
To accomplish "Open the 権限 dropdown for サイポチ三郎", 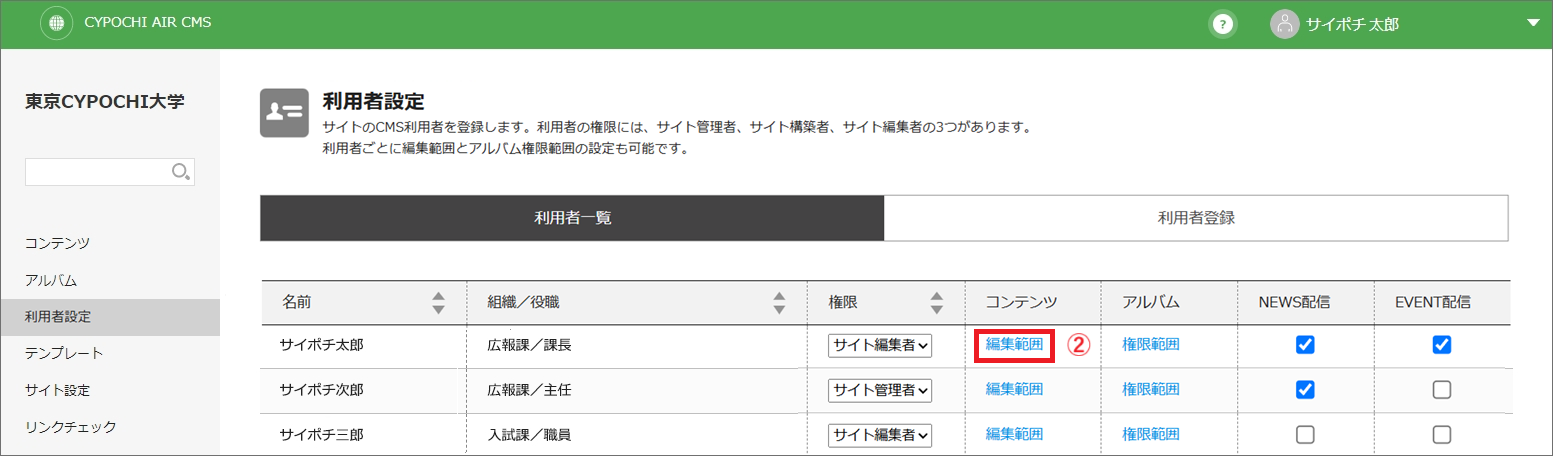I will coord(880,435).
